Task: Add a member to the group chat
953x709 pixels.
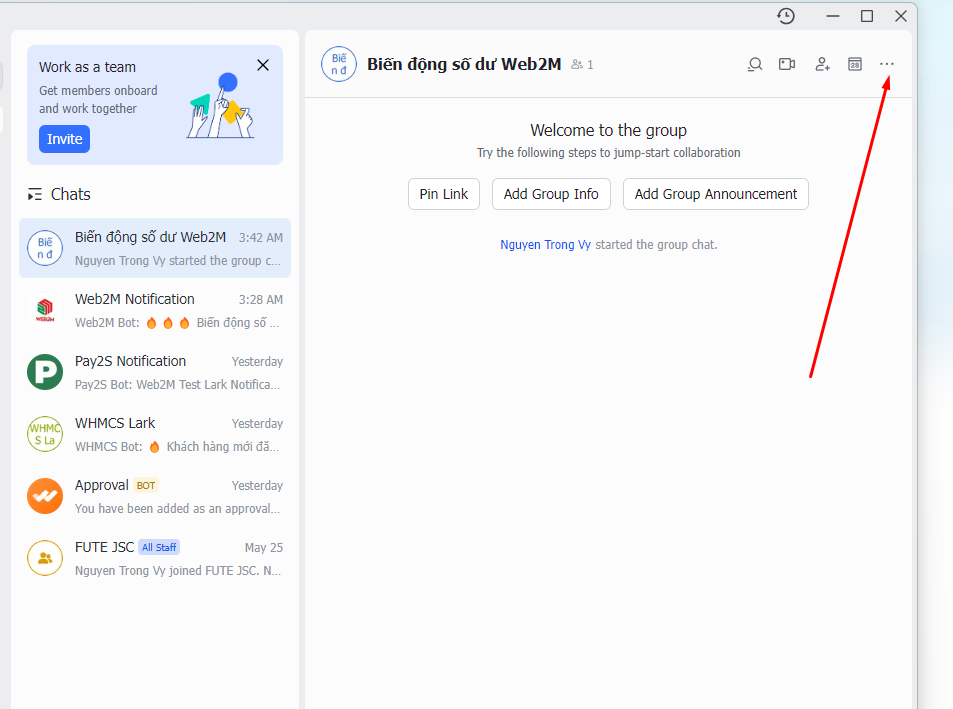Action: tap(822, 64)
